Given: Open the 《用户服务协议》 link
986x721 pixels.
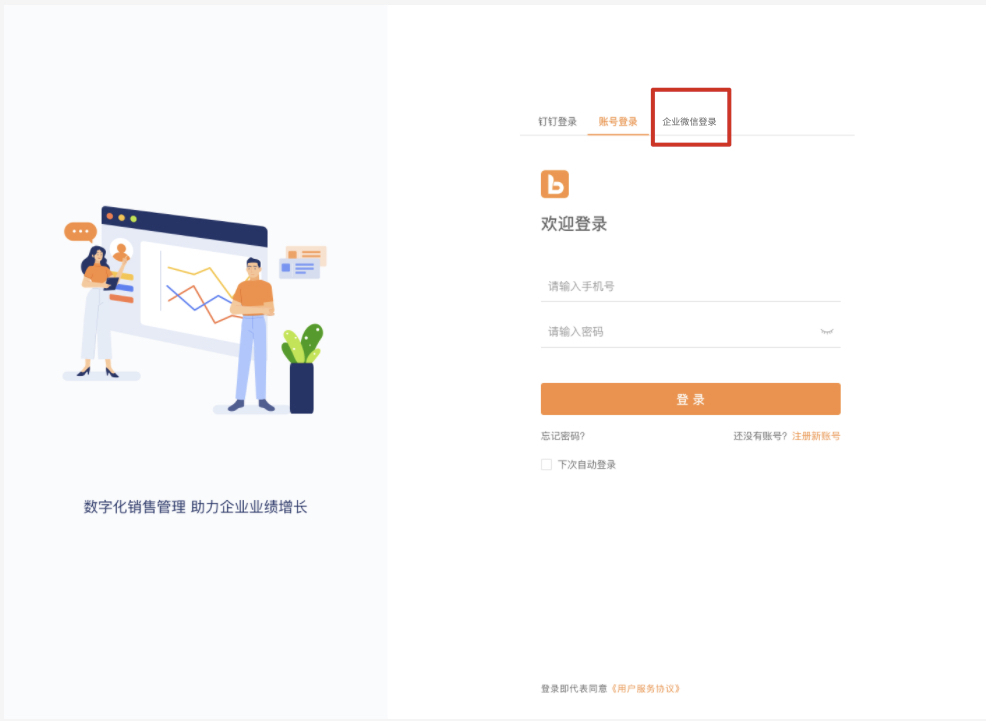Looking at the screenshot, I should 645,688.
